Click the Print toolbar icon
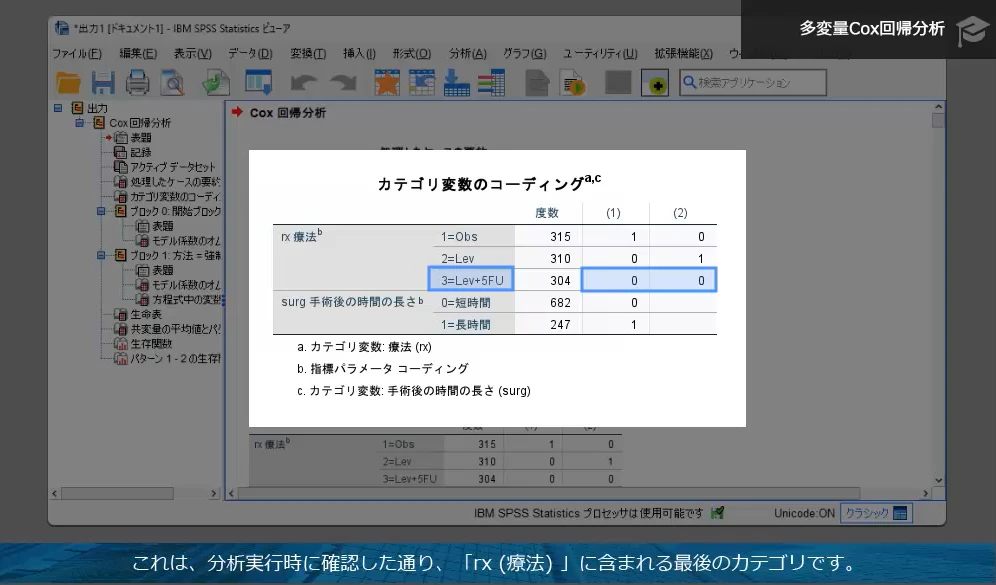Viewport: 996px width, 585px height. point(137,83)
